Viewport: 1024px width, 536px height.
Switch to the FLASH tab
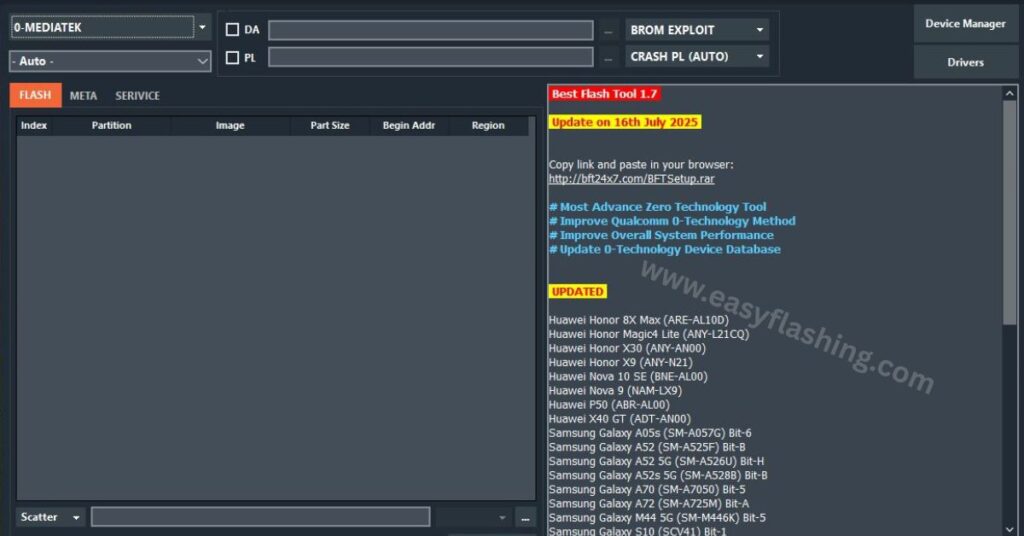(35, 95)
